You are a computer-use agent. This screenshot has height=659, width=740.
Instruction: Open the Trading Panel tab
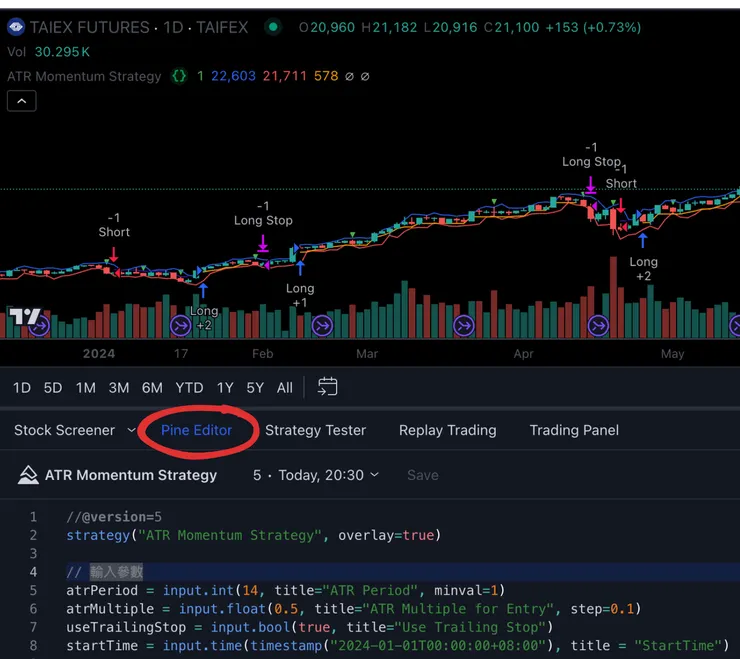[x=574, y=430]
